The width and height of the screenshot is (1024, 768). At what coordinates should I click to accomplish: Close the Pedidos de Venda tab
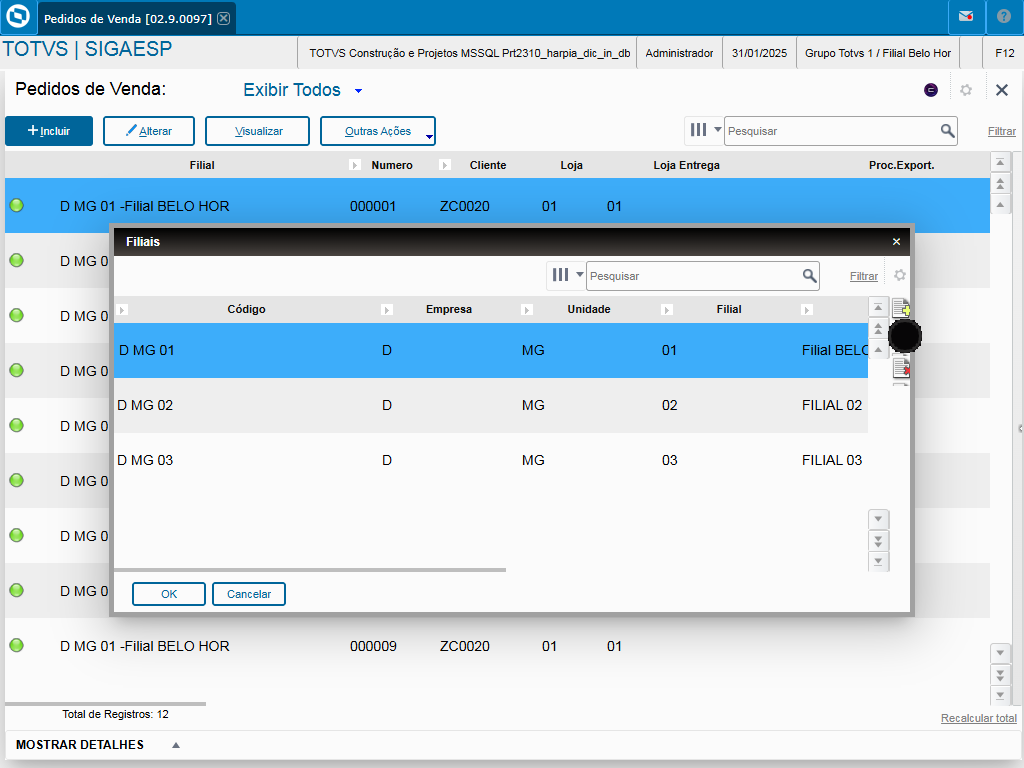click(223, 18)
